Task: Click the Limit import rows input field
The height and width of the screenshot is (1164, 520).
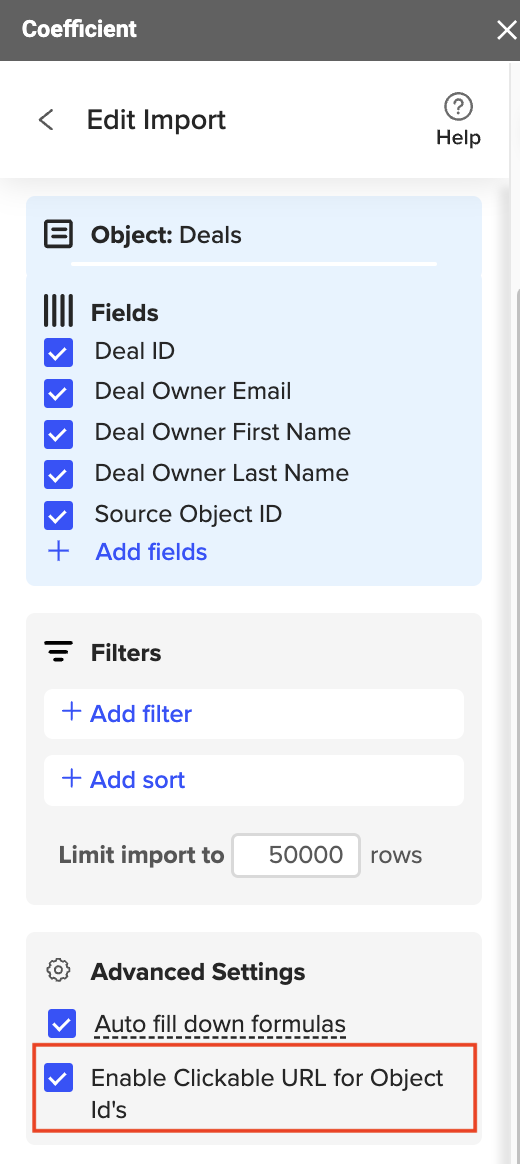Action: click(x=296, y=855)
